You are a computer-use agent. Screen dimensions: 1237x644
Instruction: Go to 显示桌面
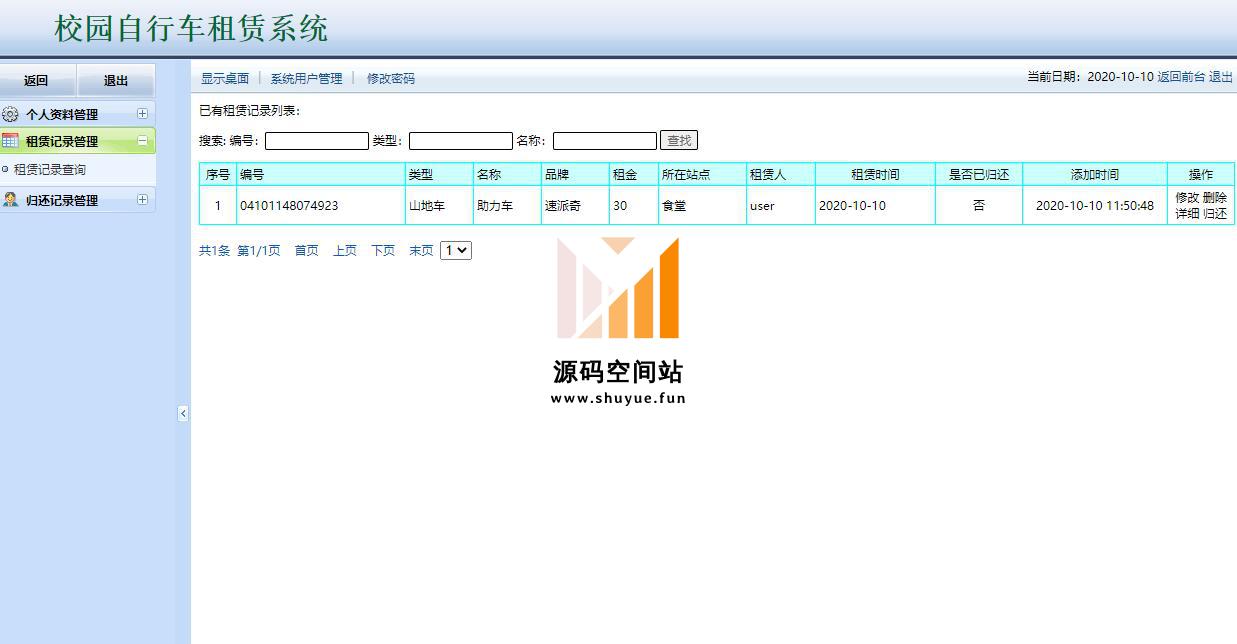point(225,78)
